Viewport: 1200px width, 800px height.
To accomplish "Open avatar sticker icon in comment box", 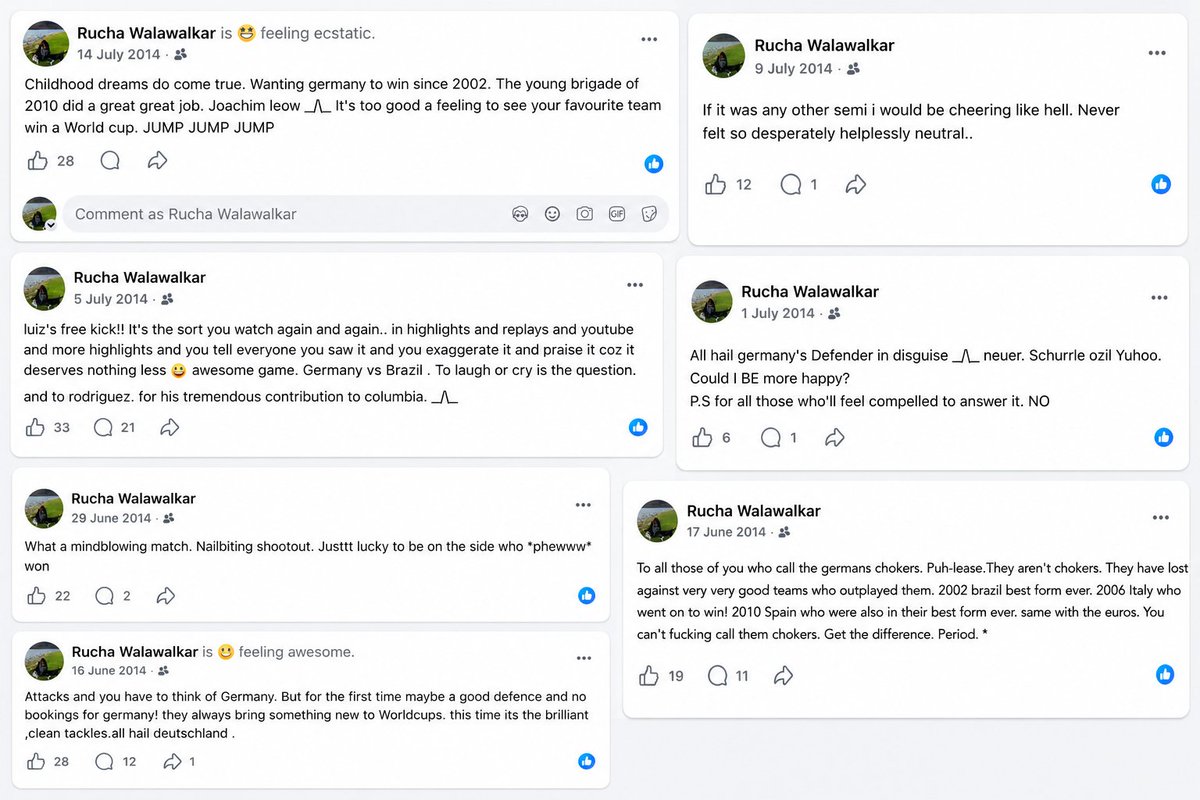I will click(520, 213).
